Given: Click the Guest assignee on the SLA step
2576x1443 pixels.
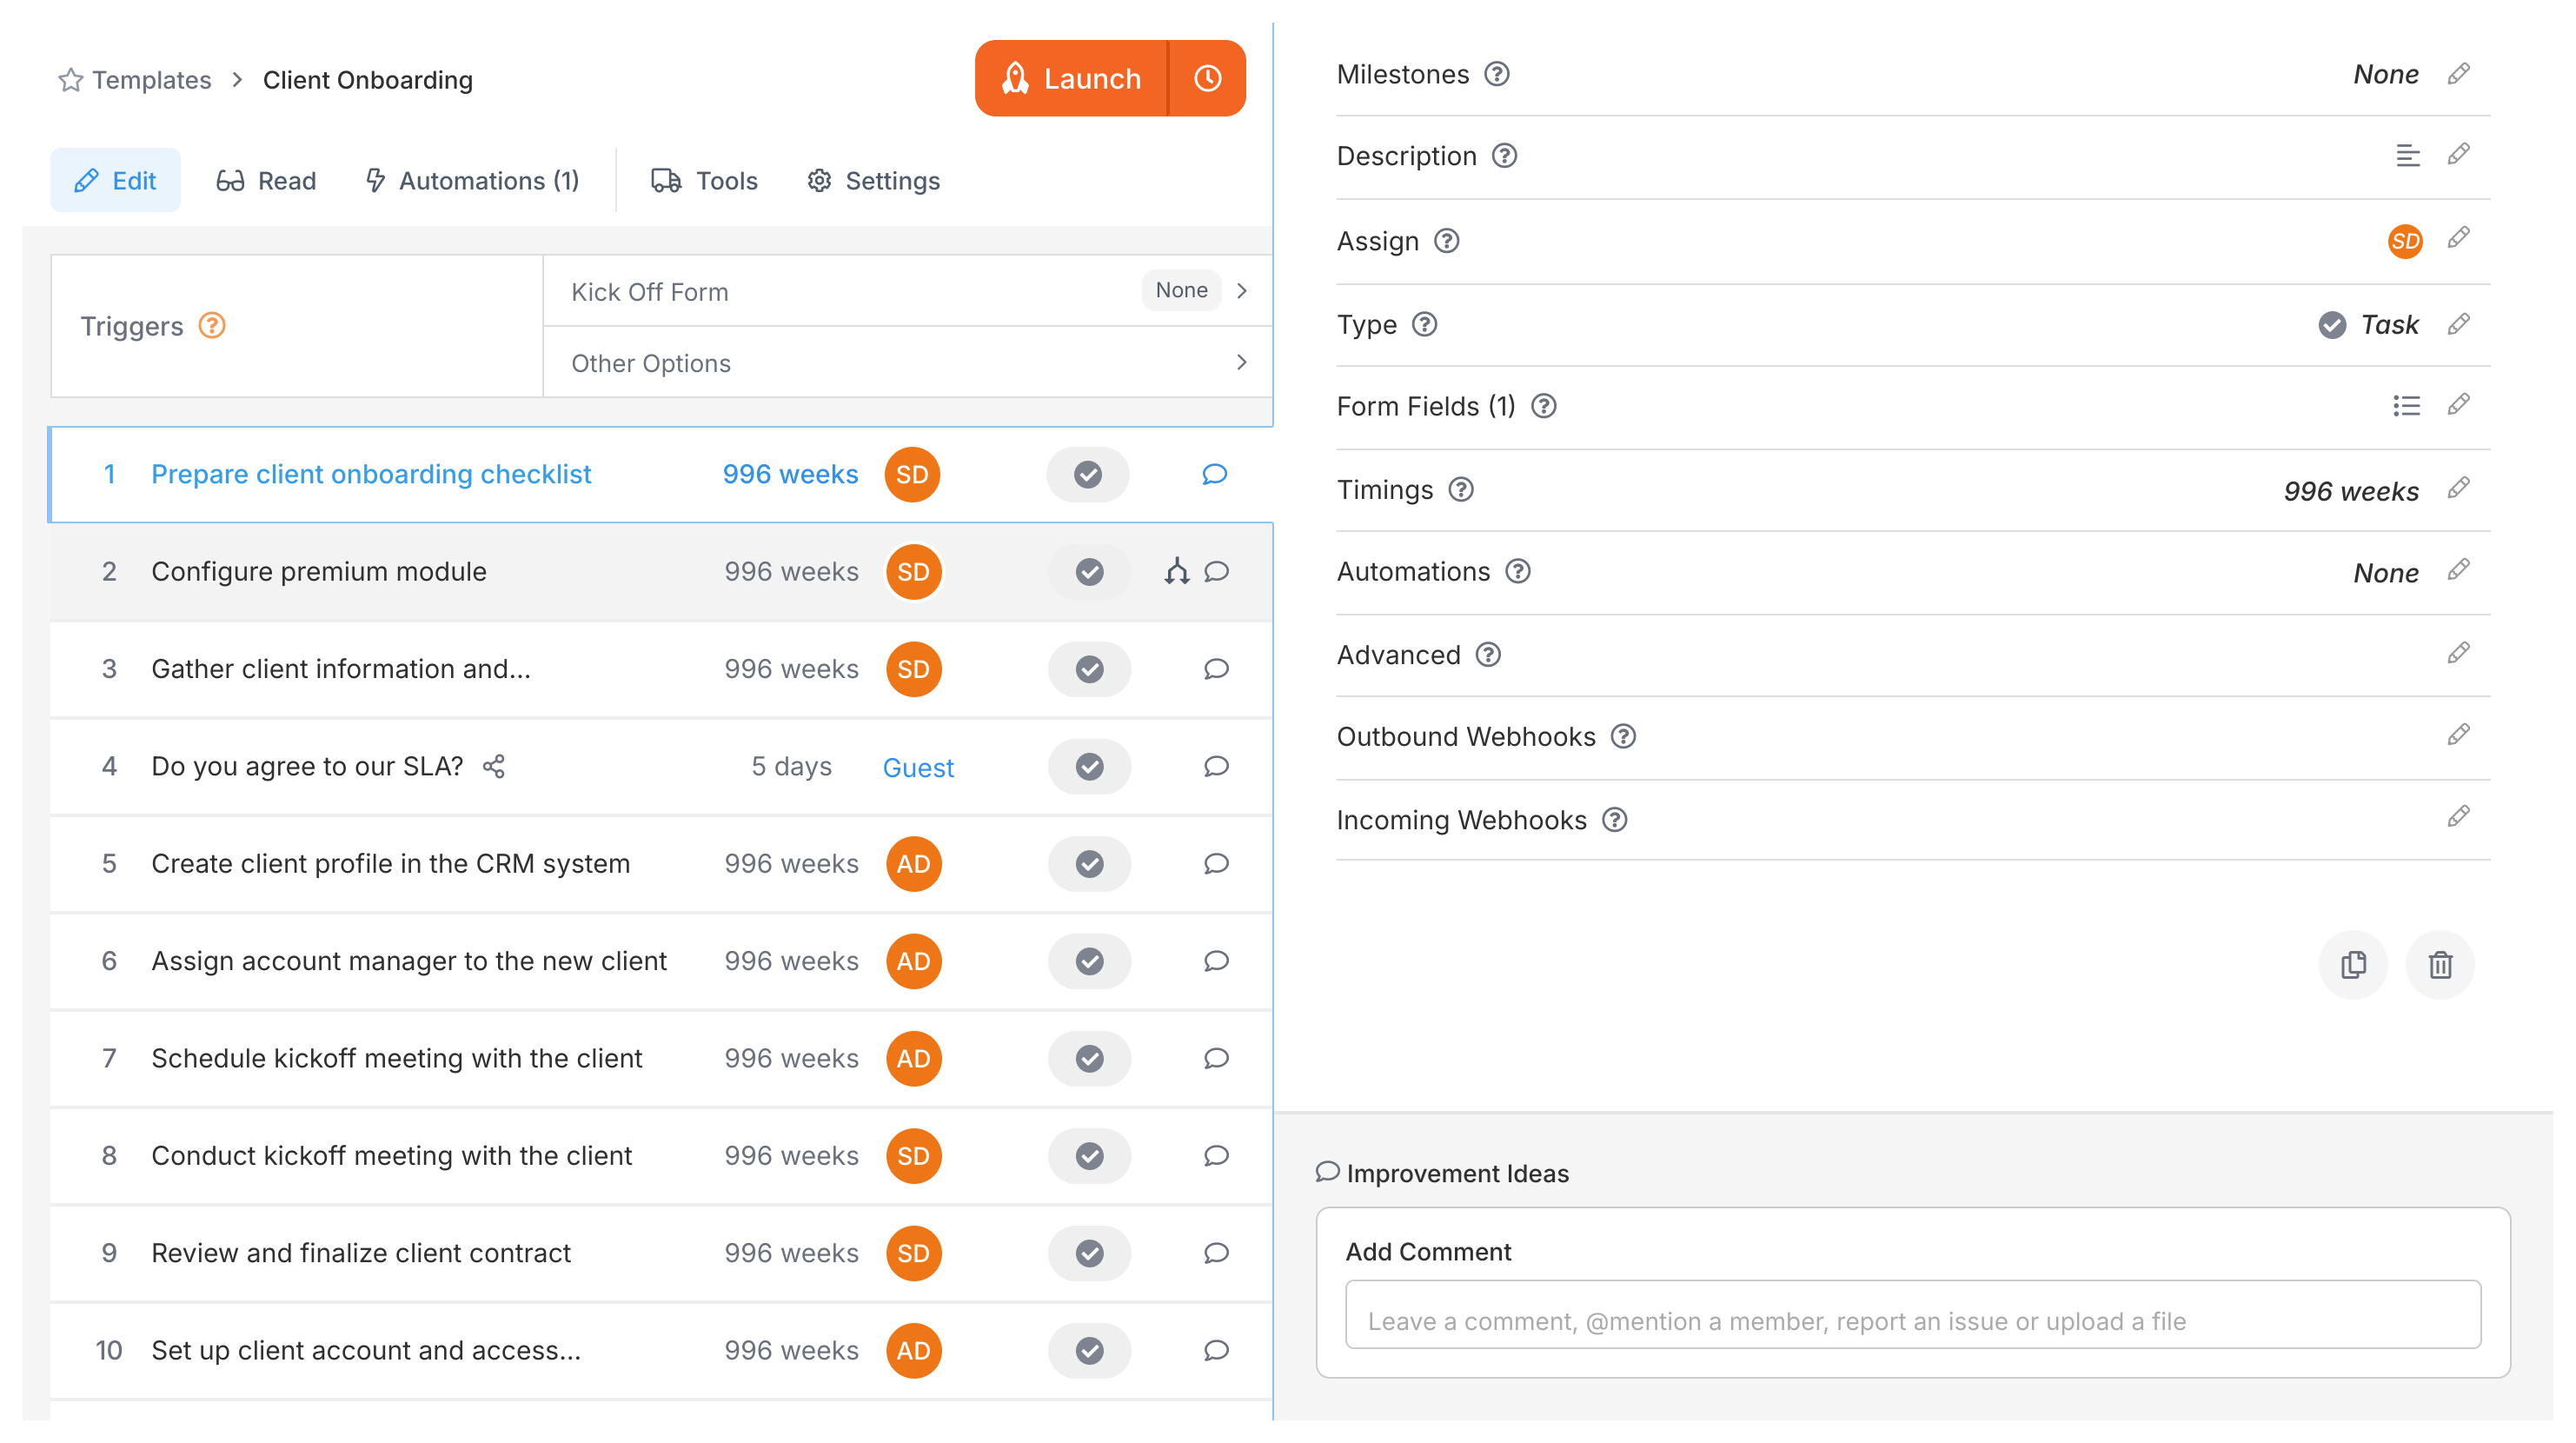Looking at the screenshot, I should (918, 768).
